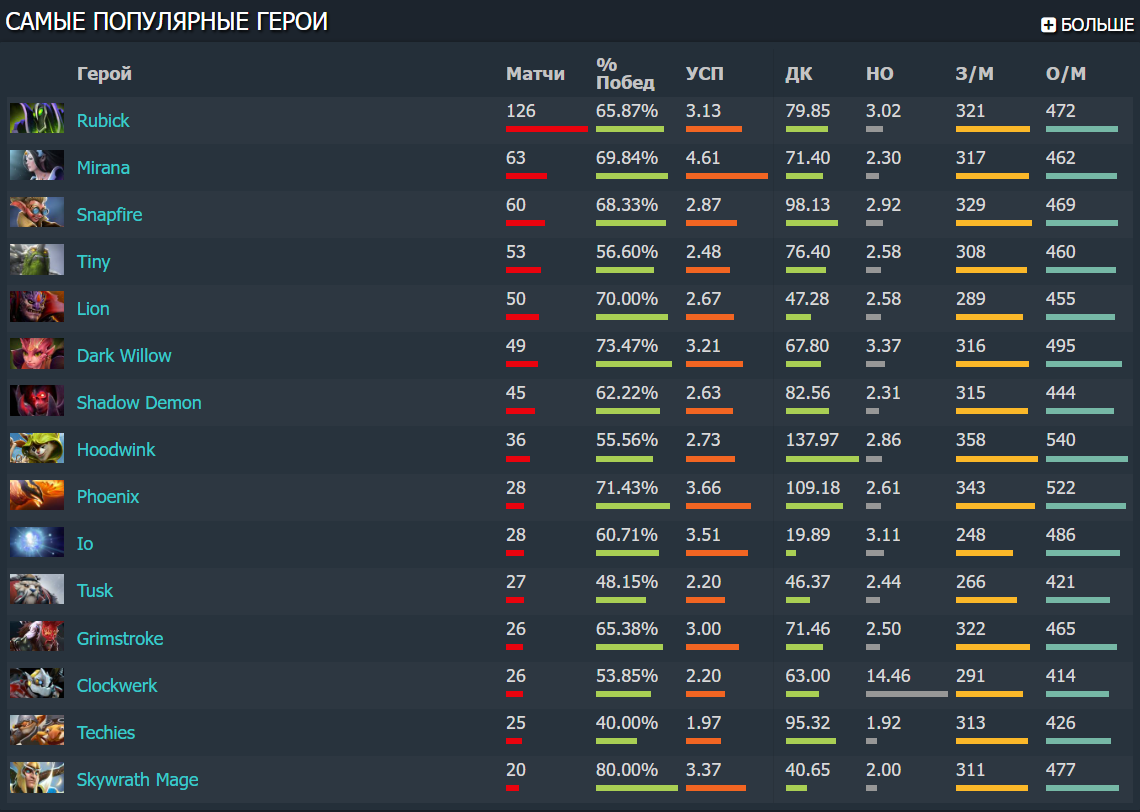1140x812 pixels.
Task: Click the ДК column header
Action: [x=798, y=73]
